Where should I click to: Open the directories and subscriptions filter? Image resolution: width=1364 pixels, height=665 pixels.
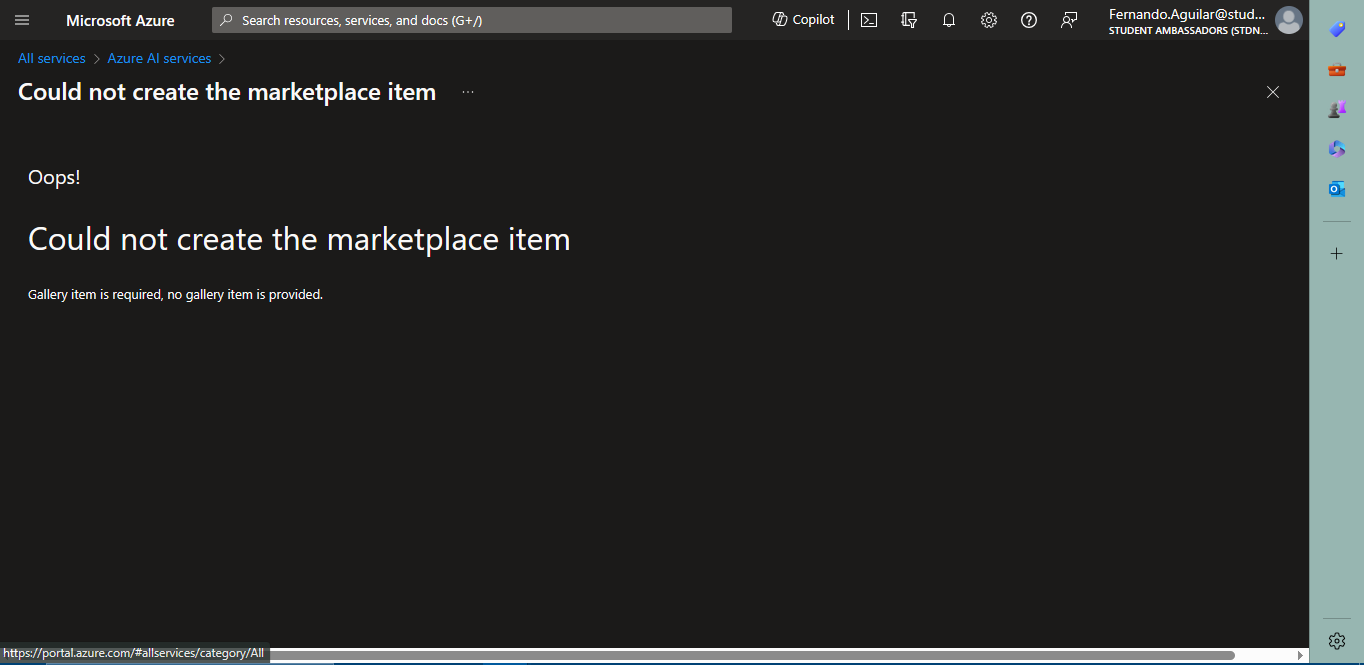[x=908, y=19]
